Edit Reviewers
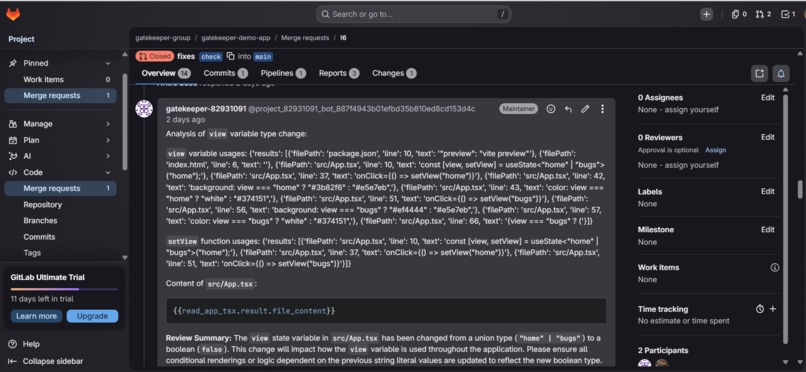806x372 pixels. click(767, 137)
